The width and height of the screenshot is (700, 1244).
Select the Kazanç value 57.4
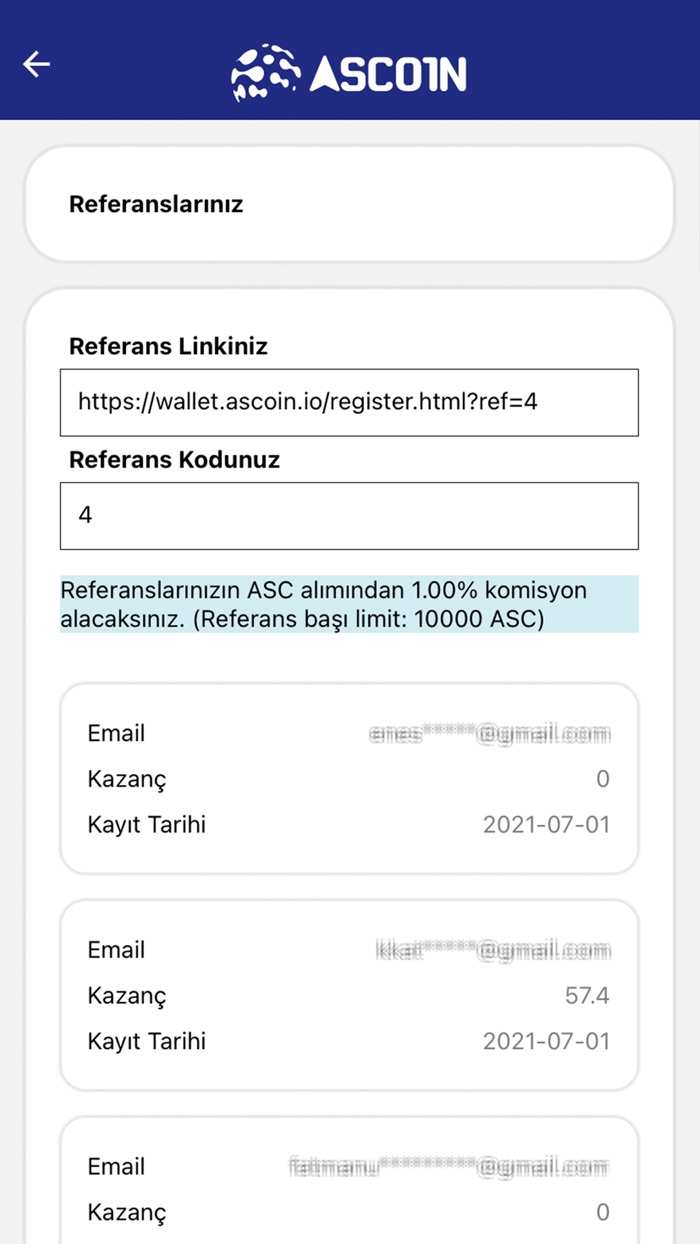[588, 995]
